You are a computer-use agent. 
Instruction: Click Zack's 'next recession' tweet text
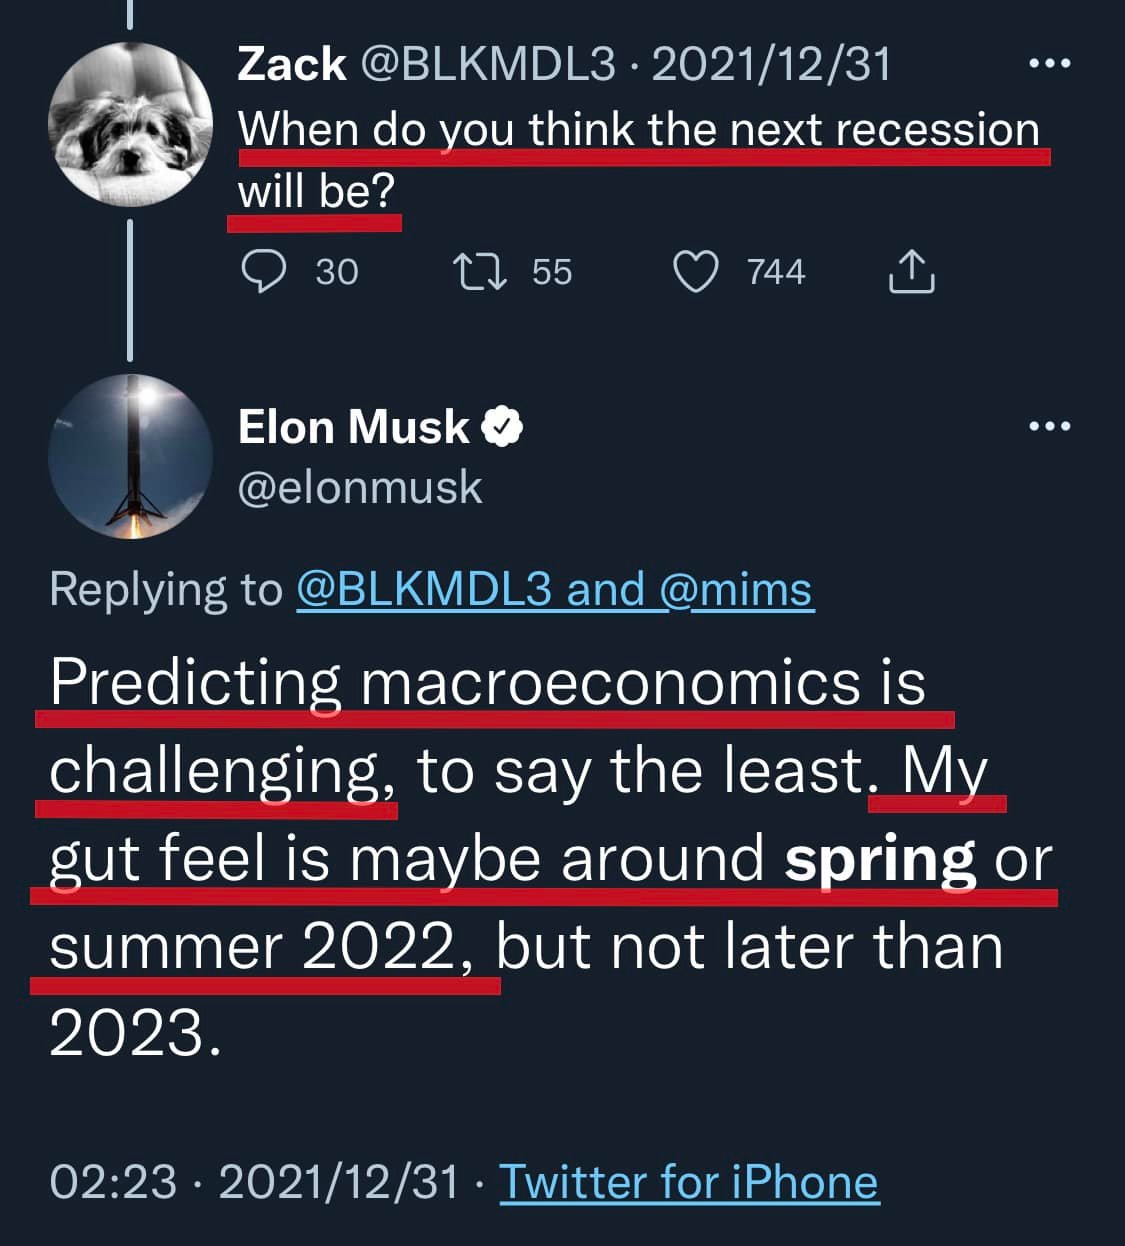coord(638,130)
